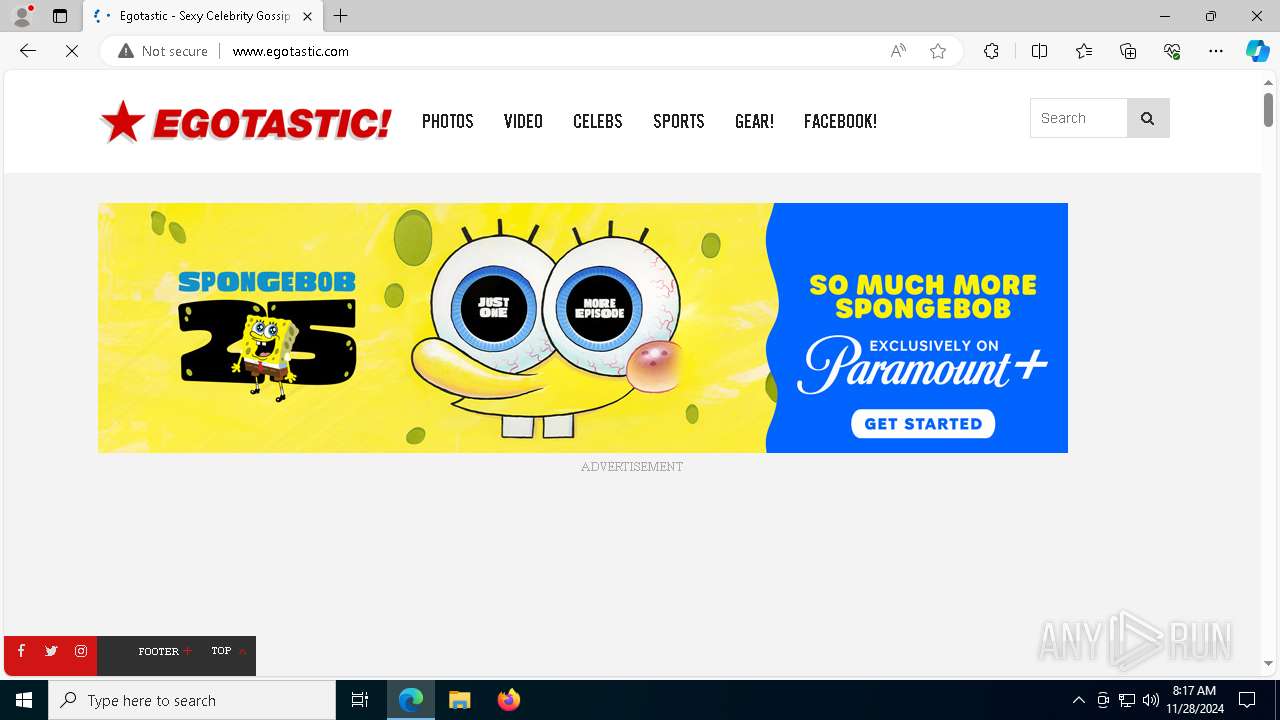
Task: Click the taskbar search box
Action: click(192, 700)
